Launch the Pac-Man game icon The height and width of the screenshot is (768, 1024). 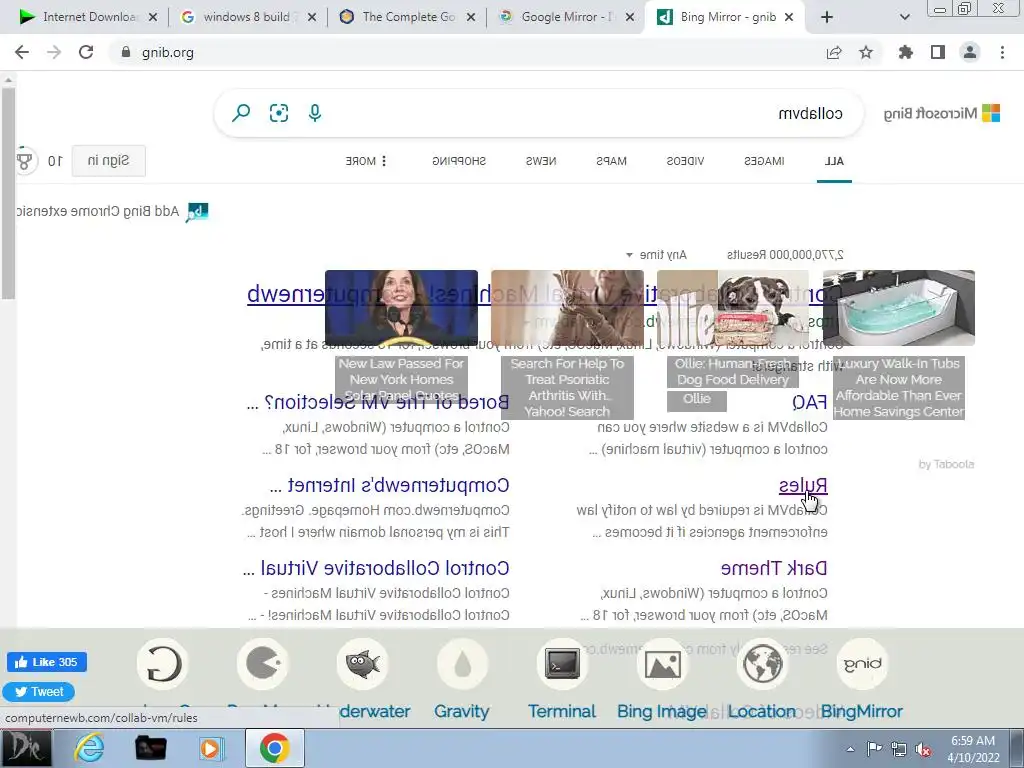pos(263,664)
